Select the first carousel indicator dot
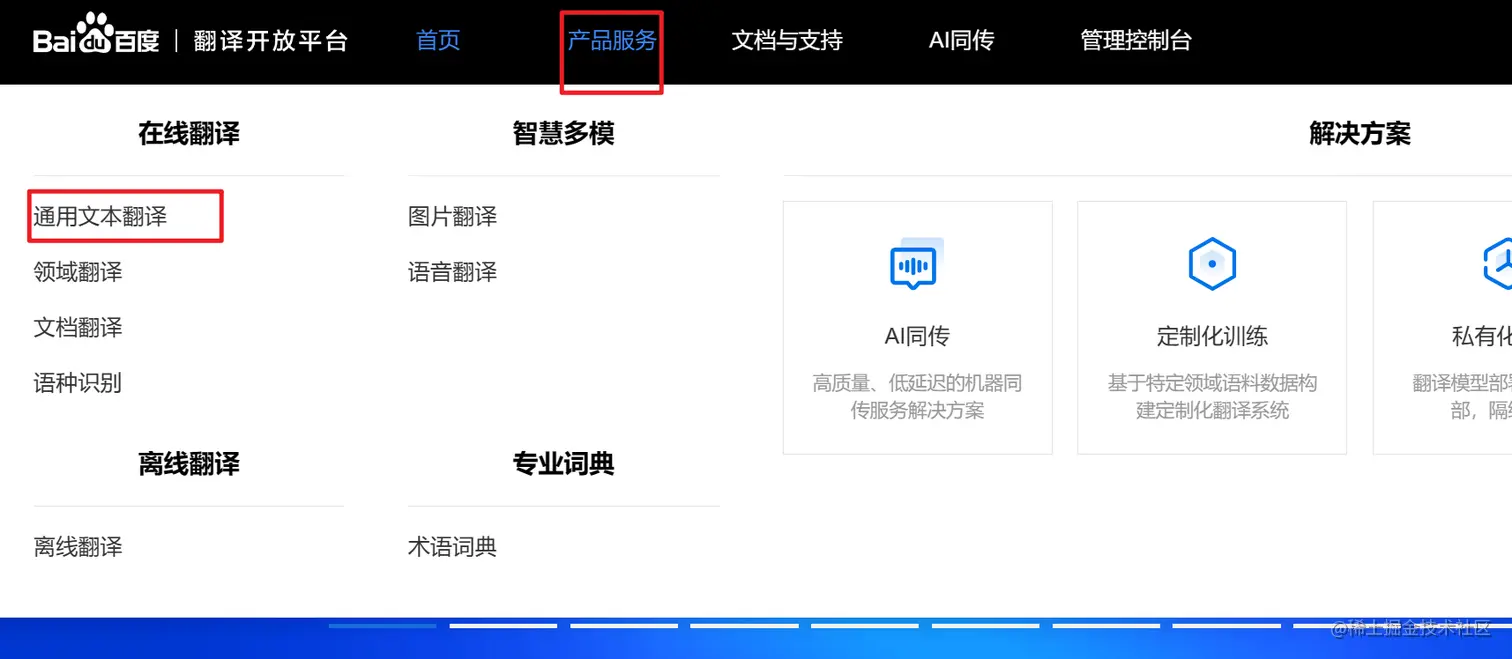Viewport: 1512px width, 659px height. pos(381,626)
